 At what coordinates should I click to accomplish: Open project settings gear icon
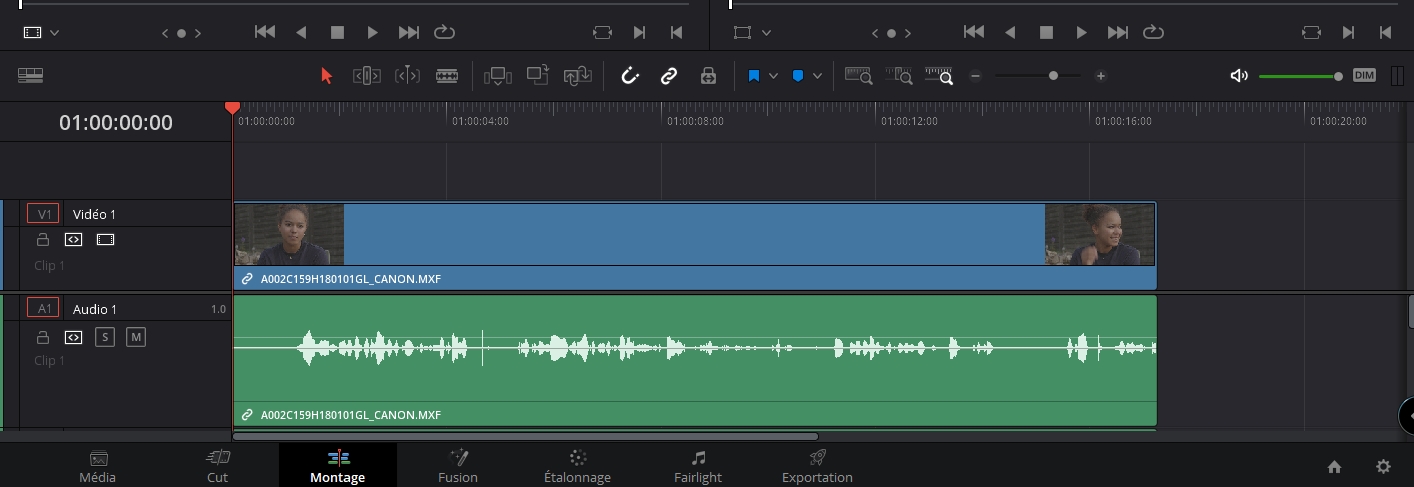1383,466
